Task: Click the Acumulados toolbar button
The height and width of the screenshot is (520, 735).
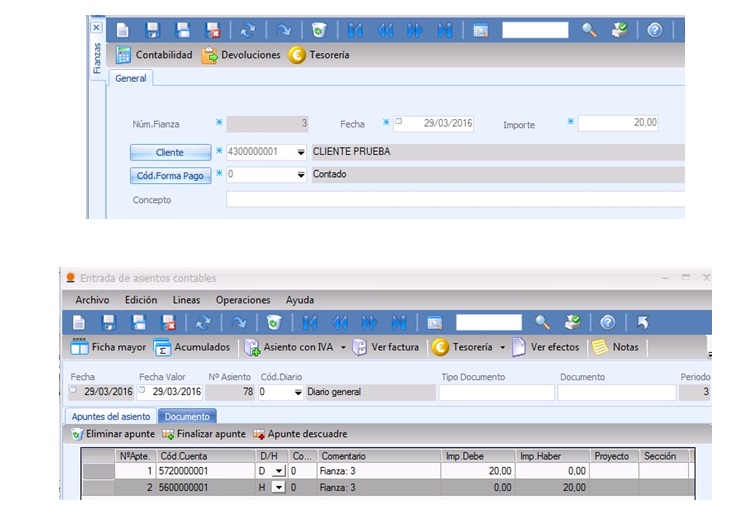Action: (193, 348)
